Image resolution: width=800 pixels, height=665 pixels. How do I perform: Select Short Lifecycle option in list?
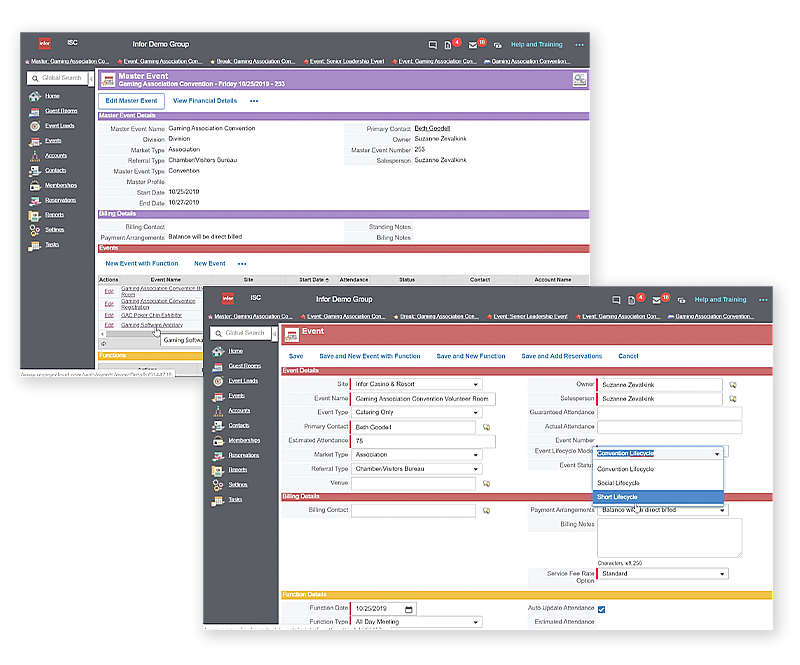[658, 497]
